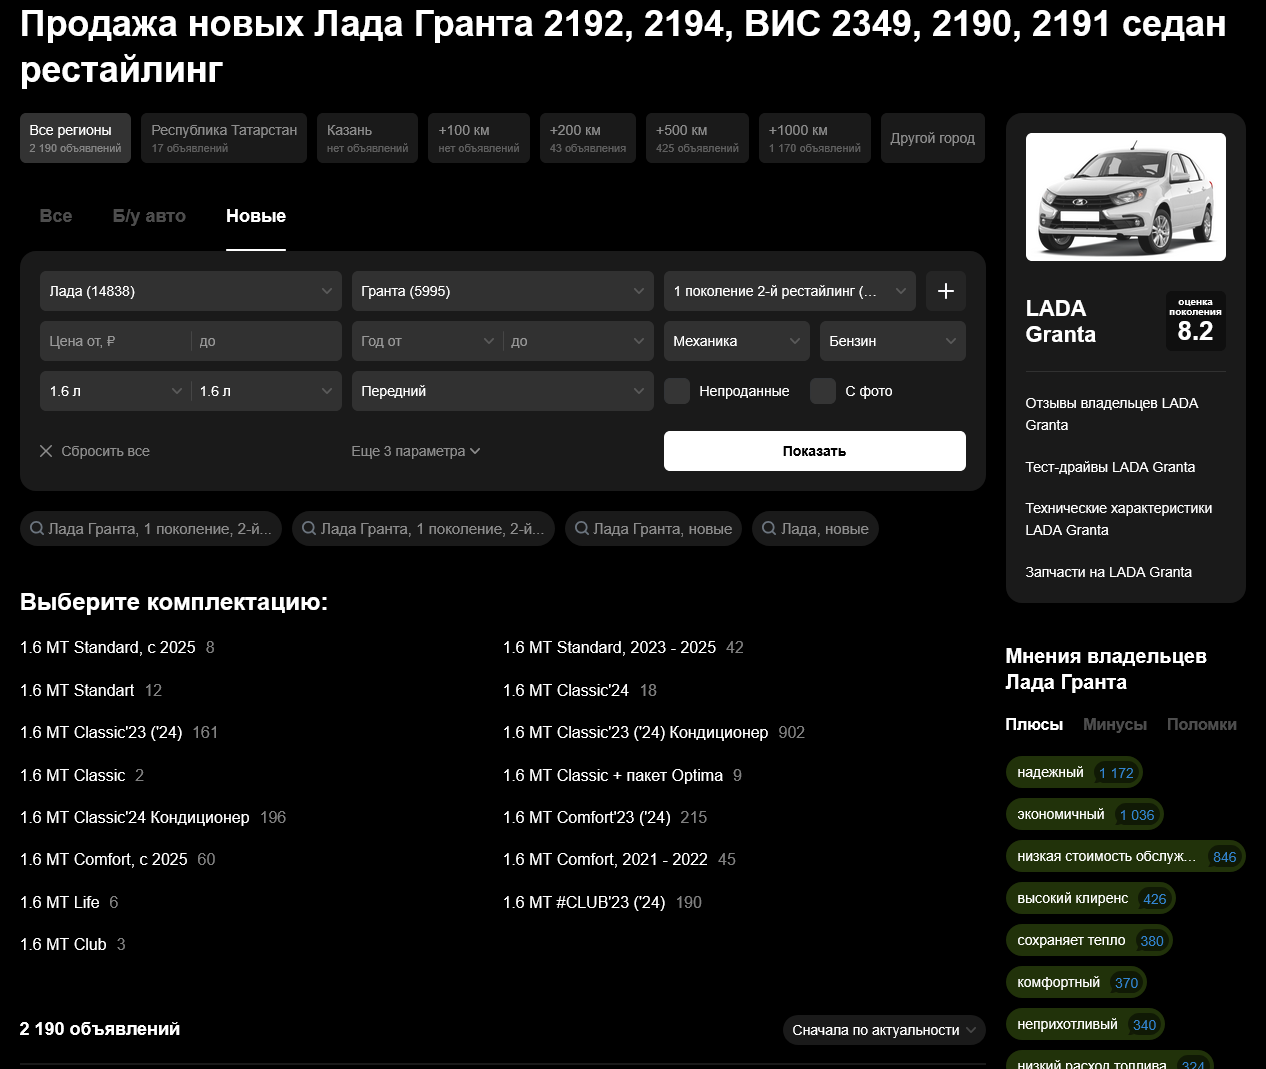Image resolution: width=1266 pixels, height=1069 pixels.
Task: Open the Технические характеристики LADA Granta link
Action: 1118,519
